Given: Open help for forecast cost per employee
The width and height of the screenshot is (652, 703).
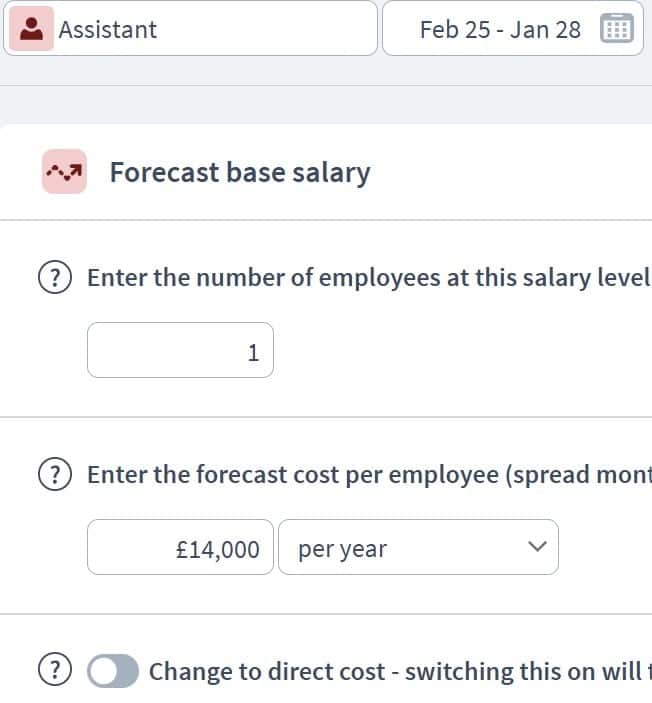Looking at the screenshot, I should coord(55,474).
